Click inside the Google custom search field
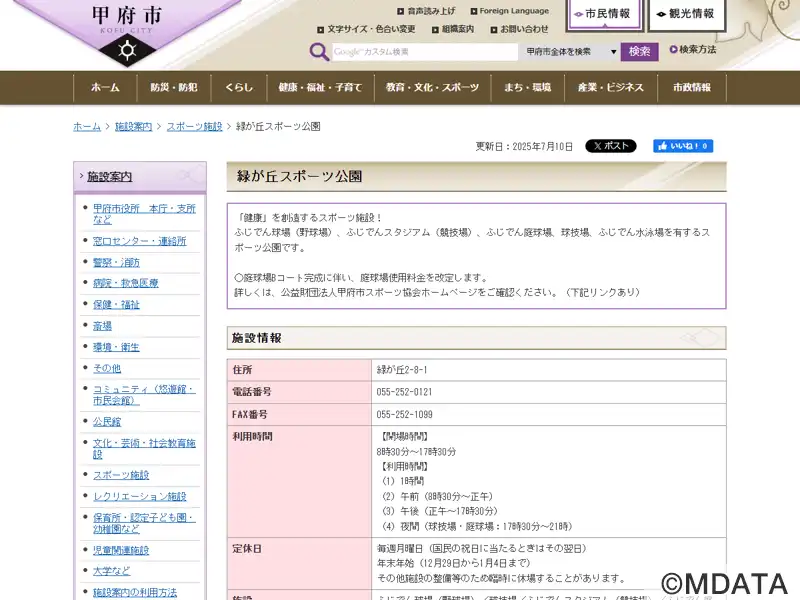 425,52
